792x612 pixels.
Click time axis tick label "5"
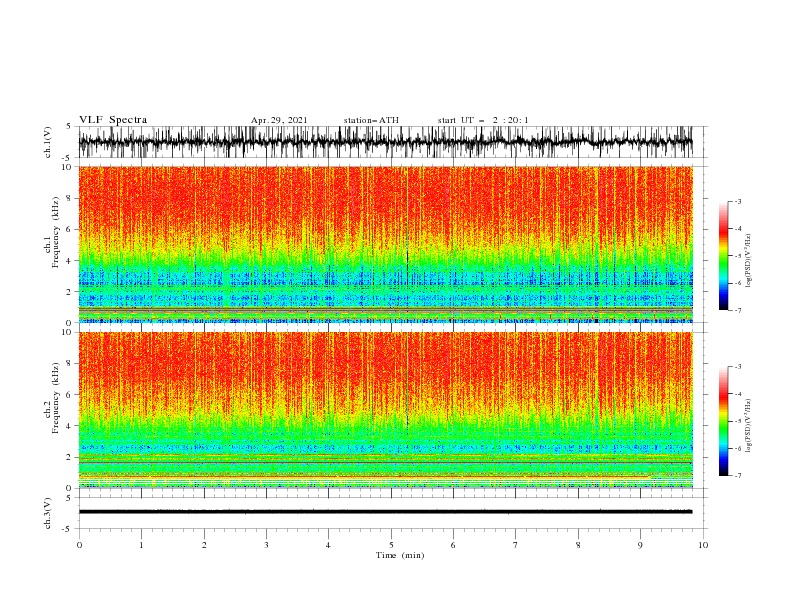pyautogui.click(x=391, y=545)
